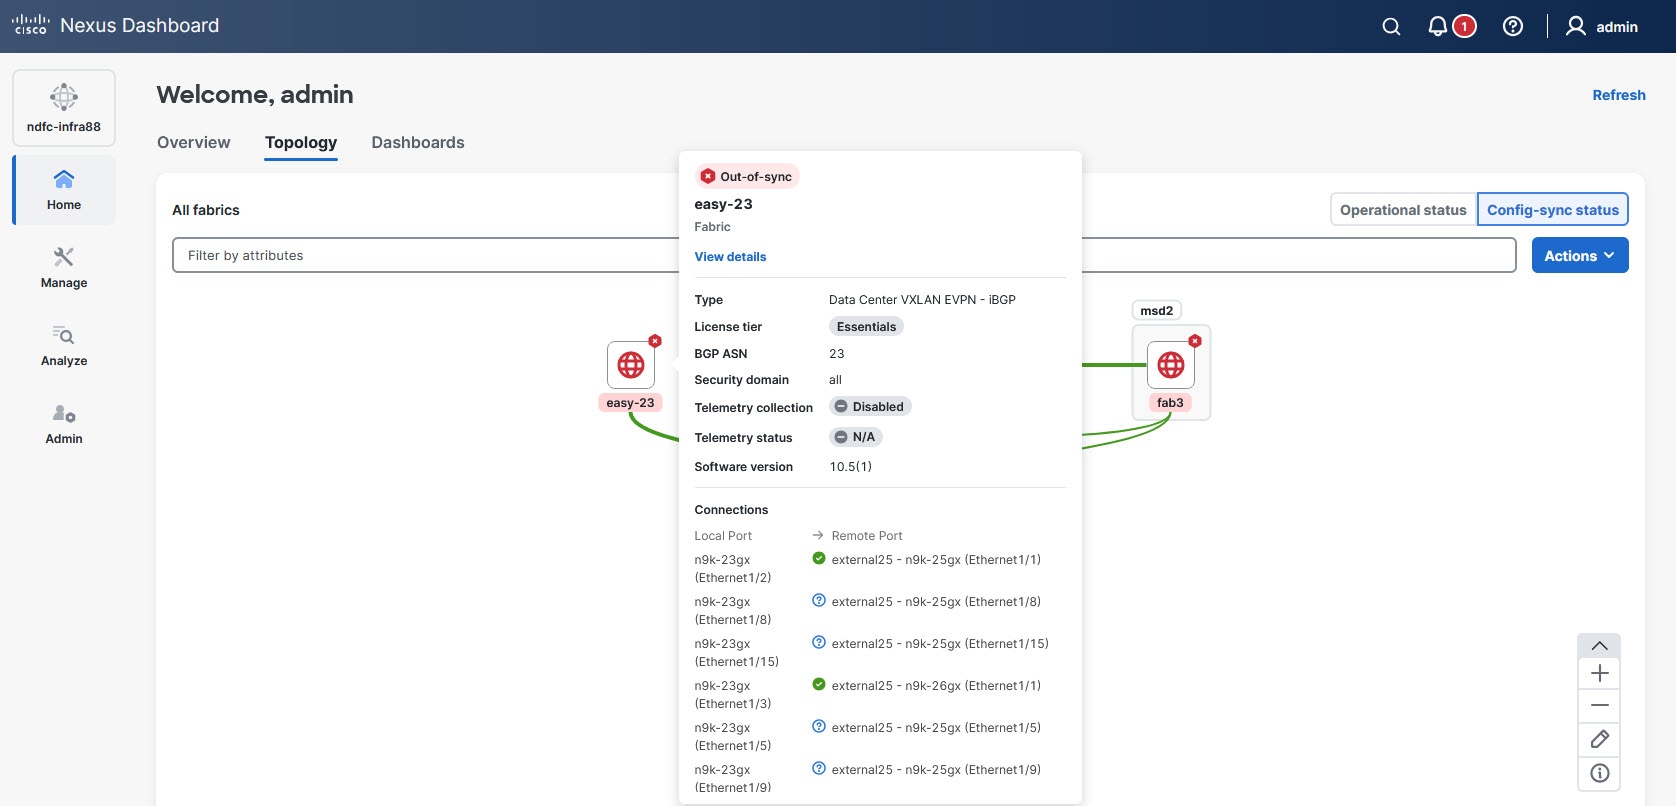This screenshot has height=806, width=1676.
Task: Click the Disabled telemetry collection badge
Action: coord(870,407)
